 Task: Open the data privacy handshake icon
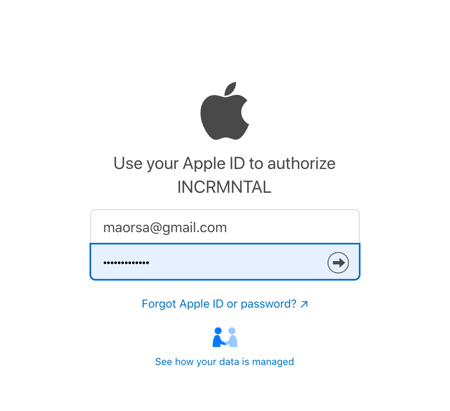point(225,337)
